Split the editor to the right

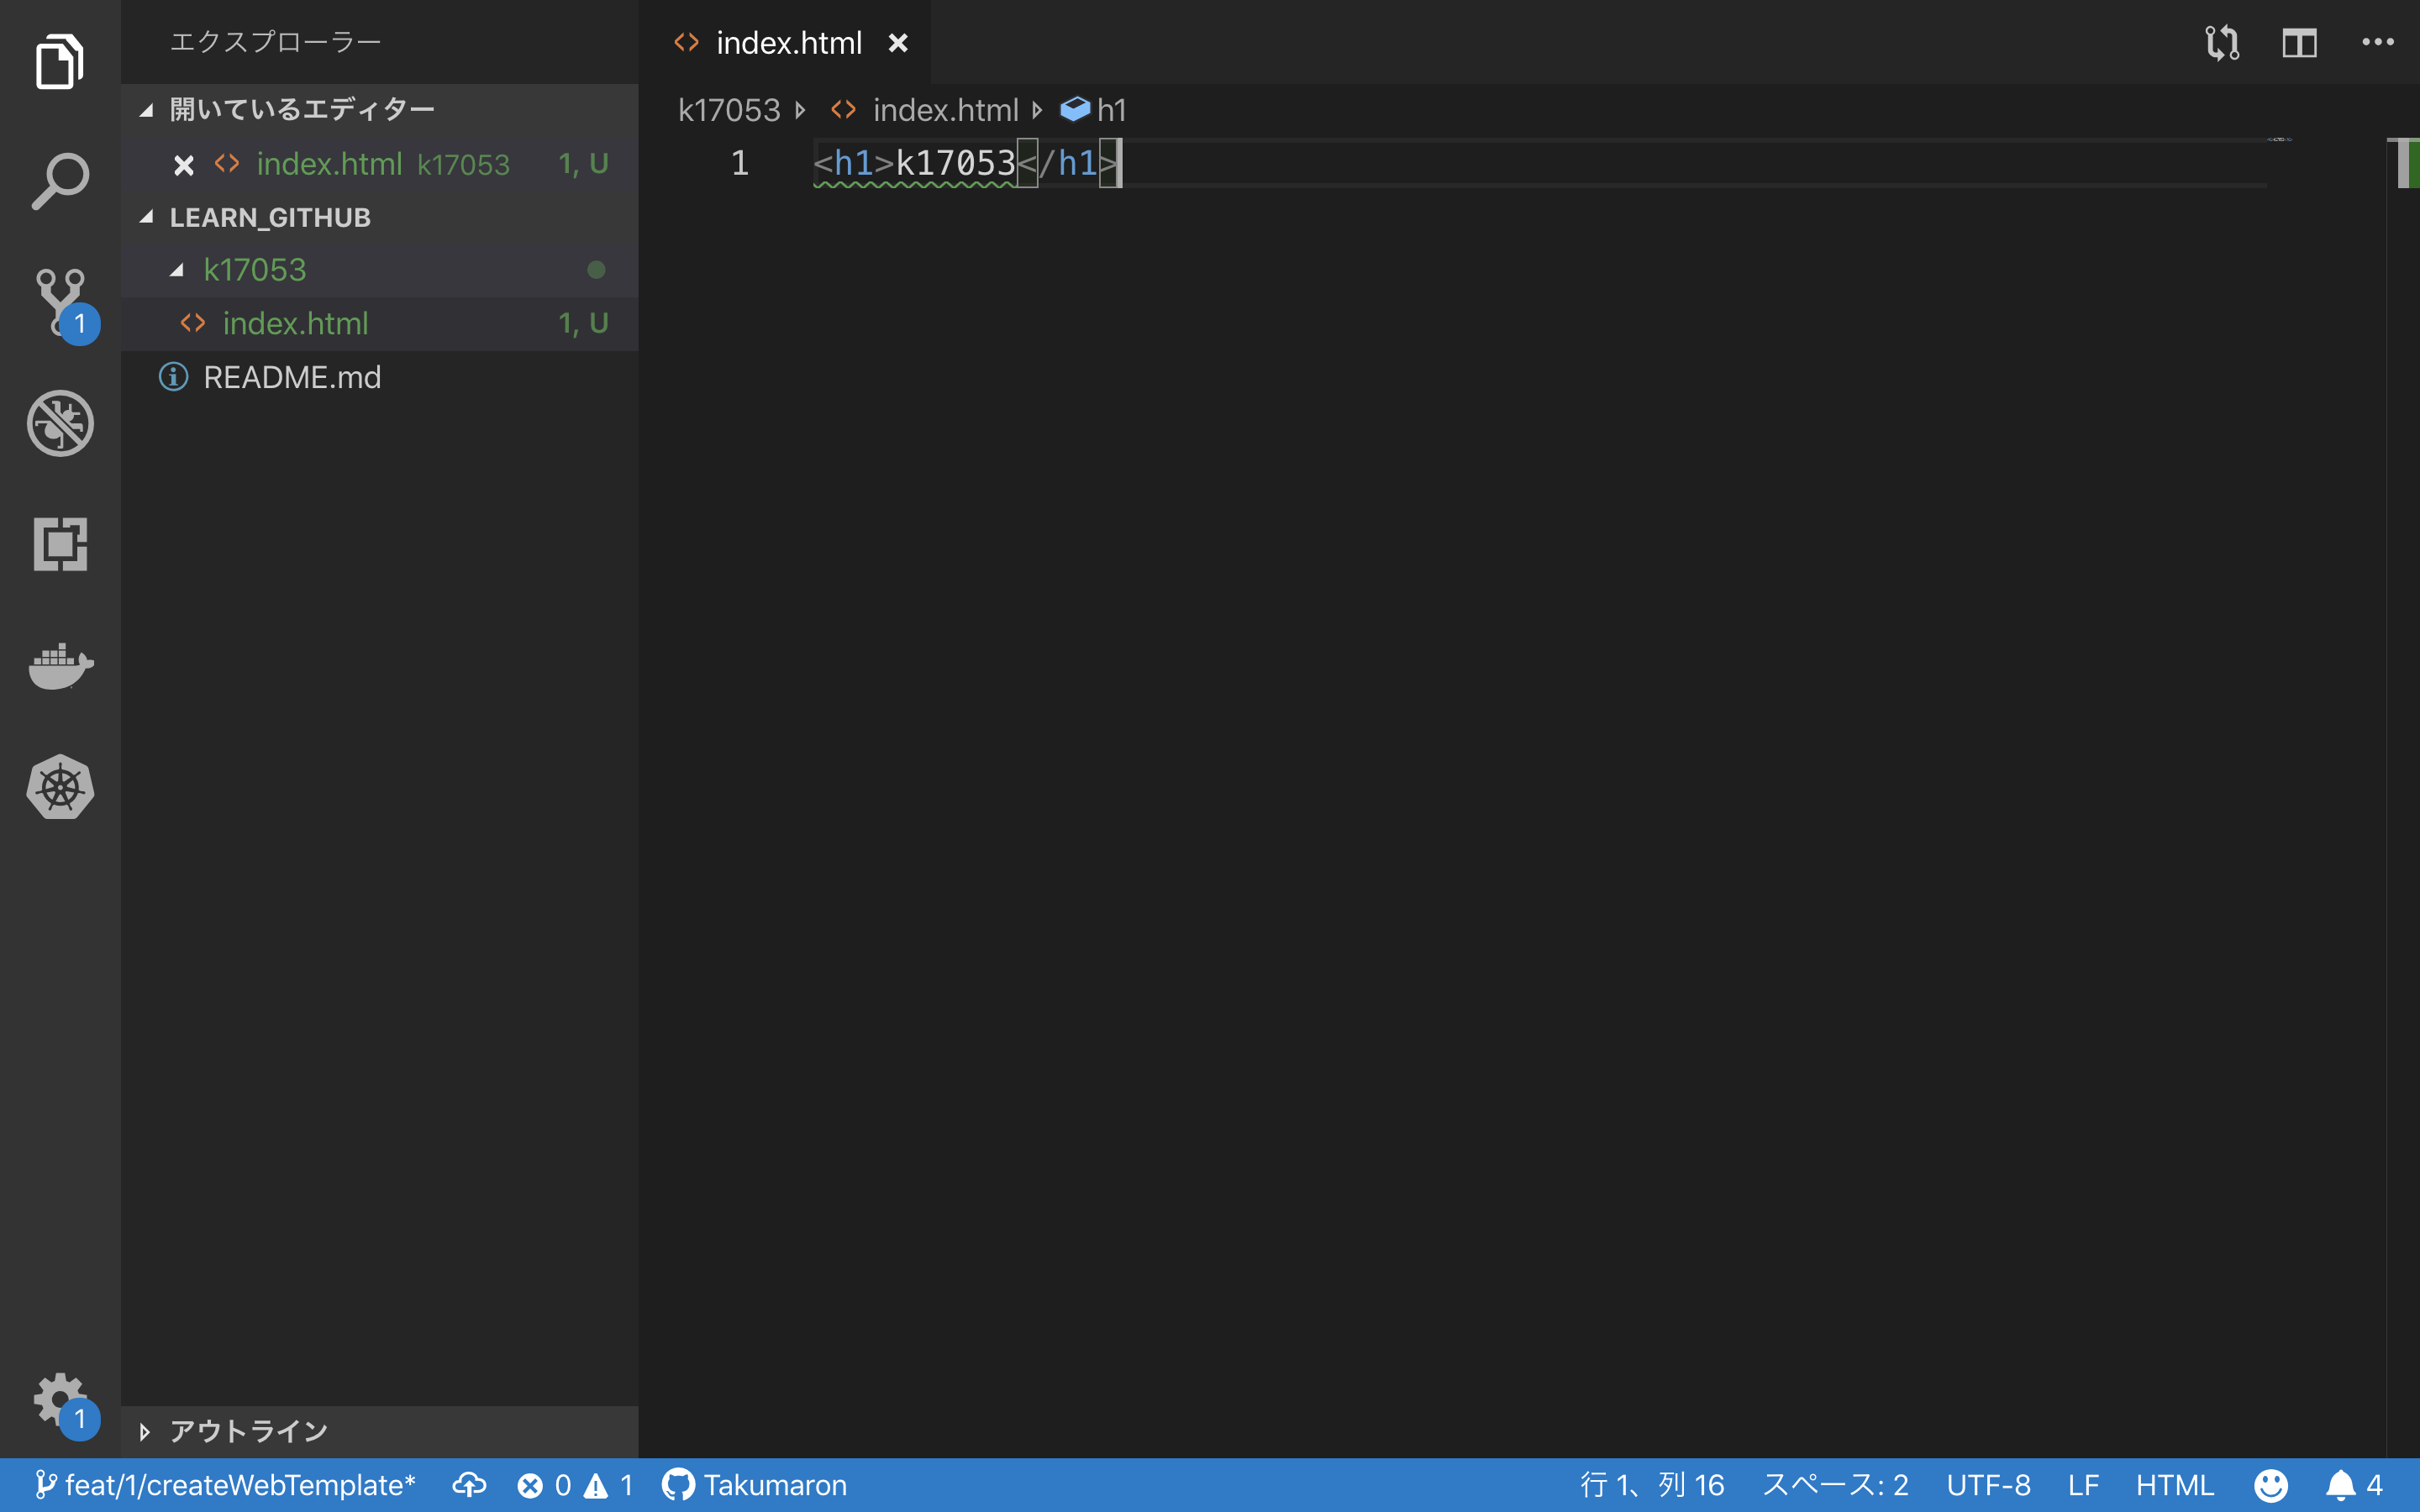pyautogui.click(x=2299, y=43)
